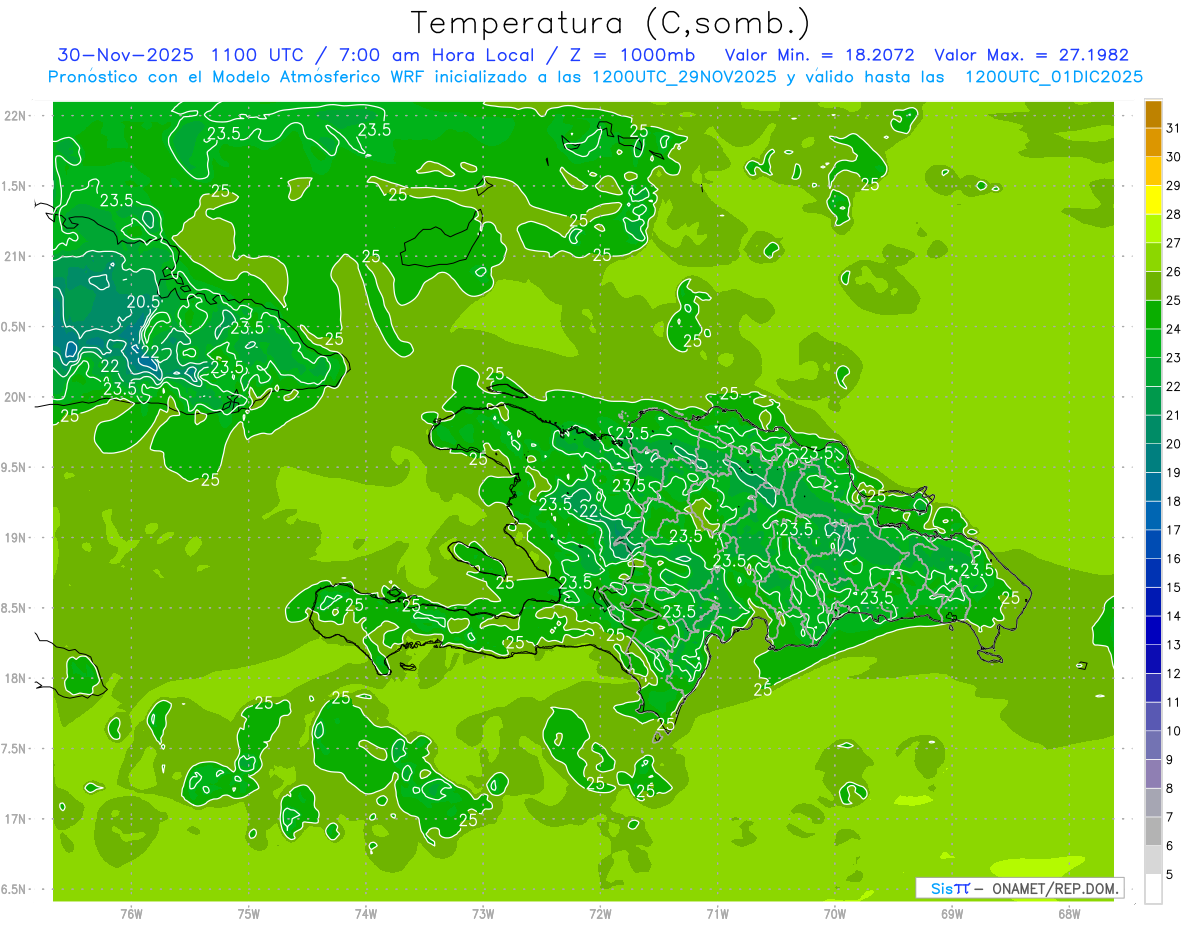Select the 20.5 contour label over Cuba

143,301
